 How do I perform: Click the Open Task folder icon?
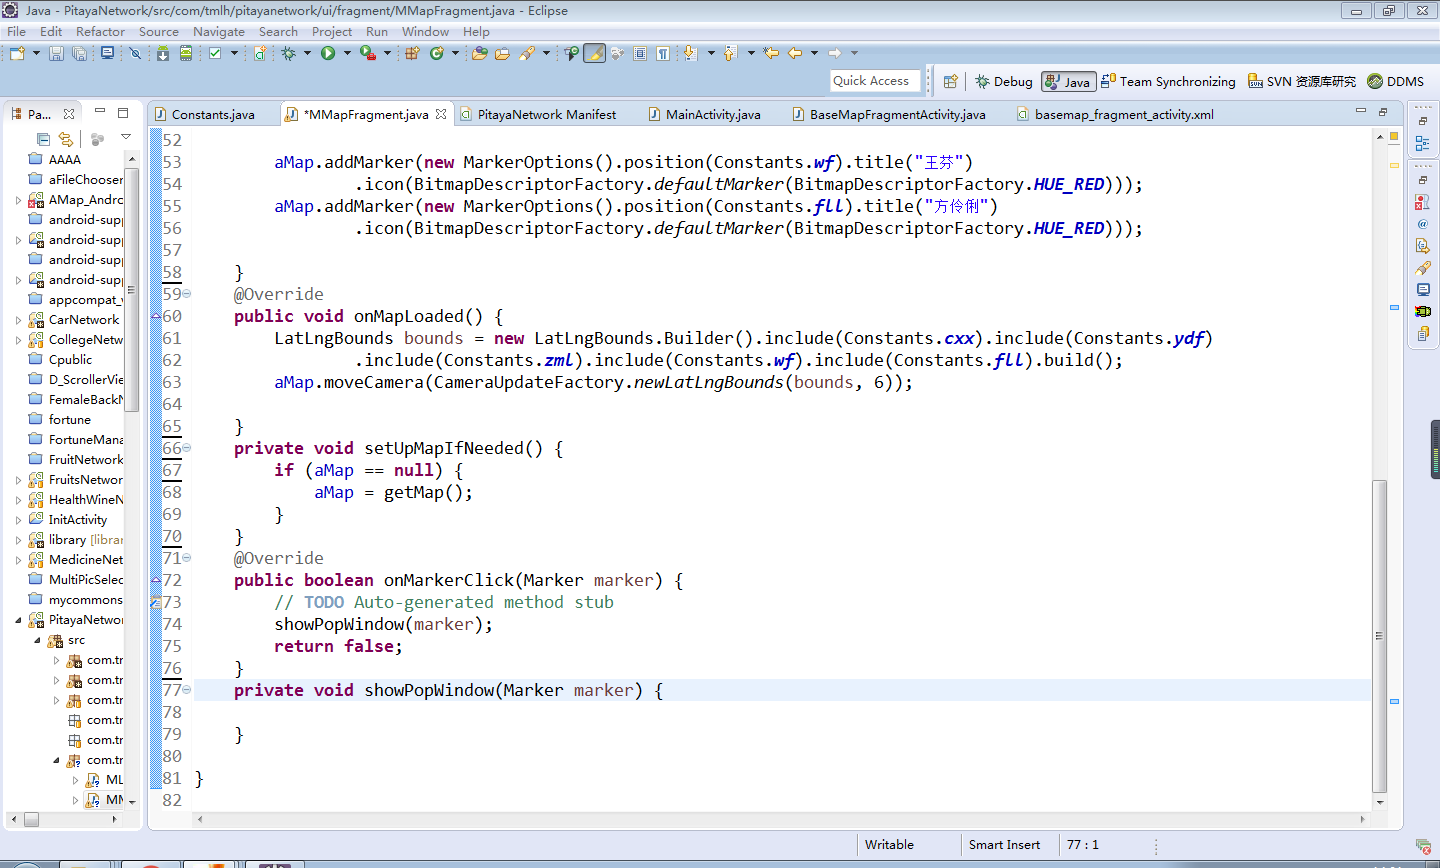click(x=502, y=53)
